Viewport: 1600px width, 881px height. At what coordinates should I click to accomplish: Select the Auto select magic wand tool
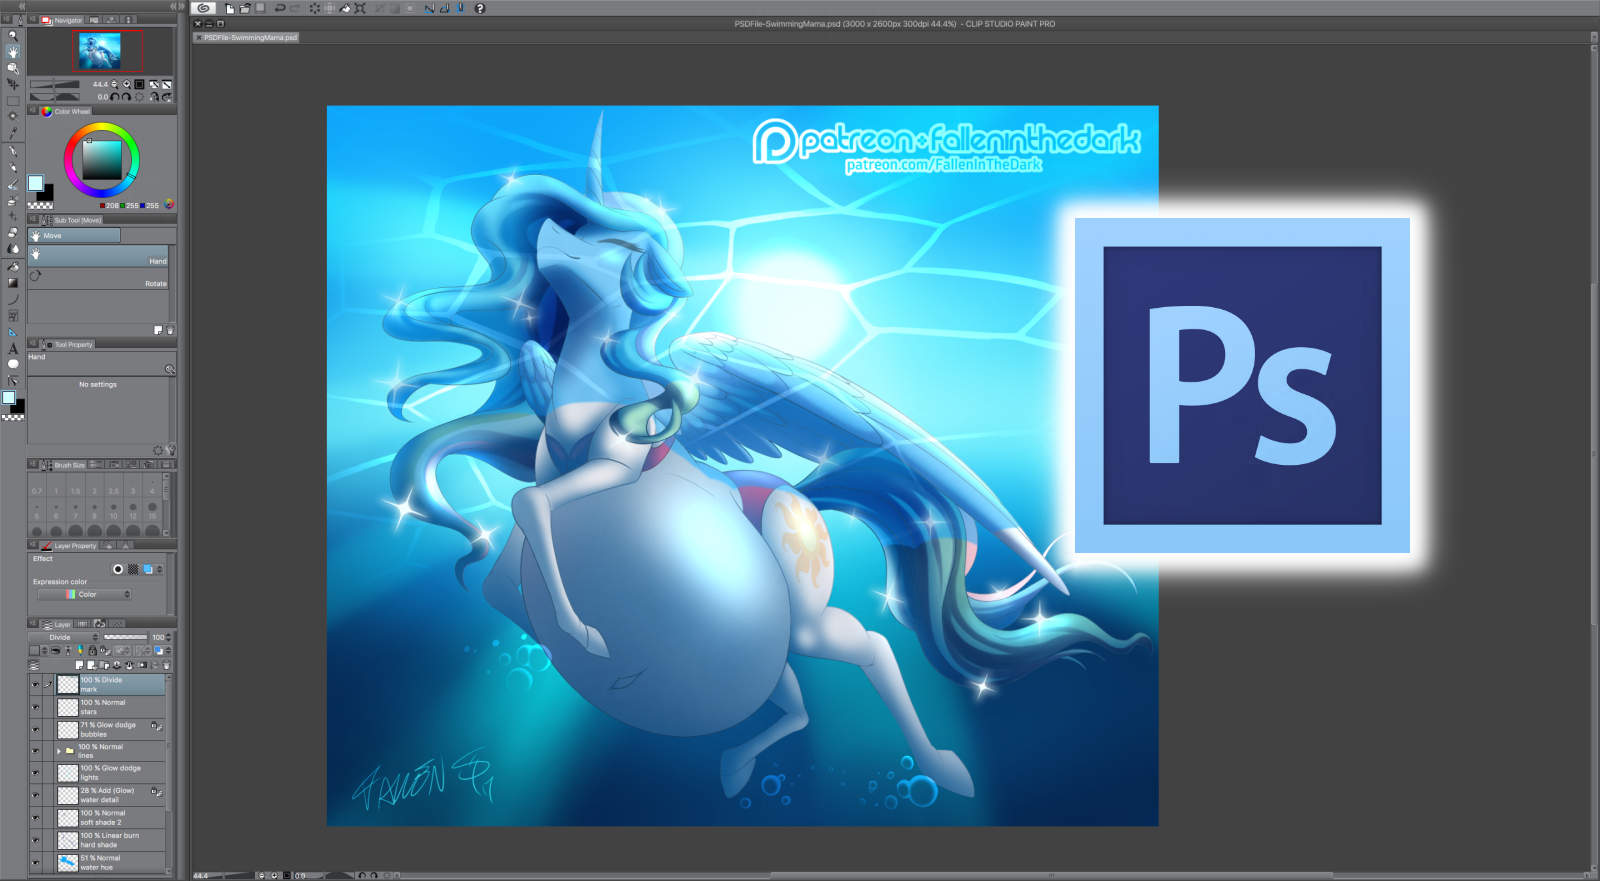click(13, 117)
